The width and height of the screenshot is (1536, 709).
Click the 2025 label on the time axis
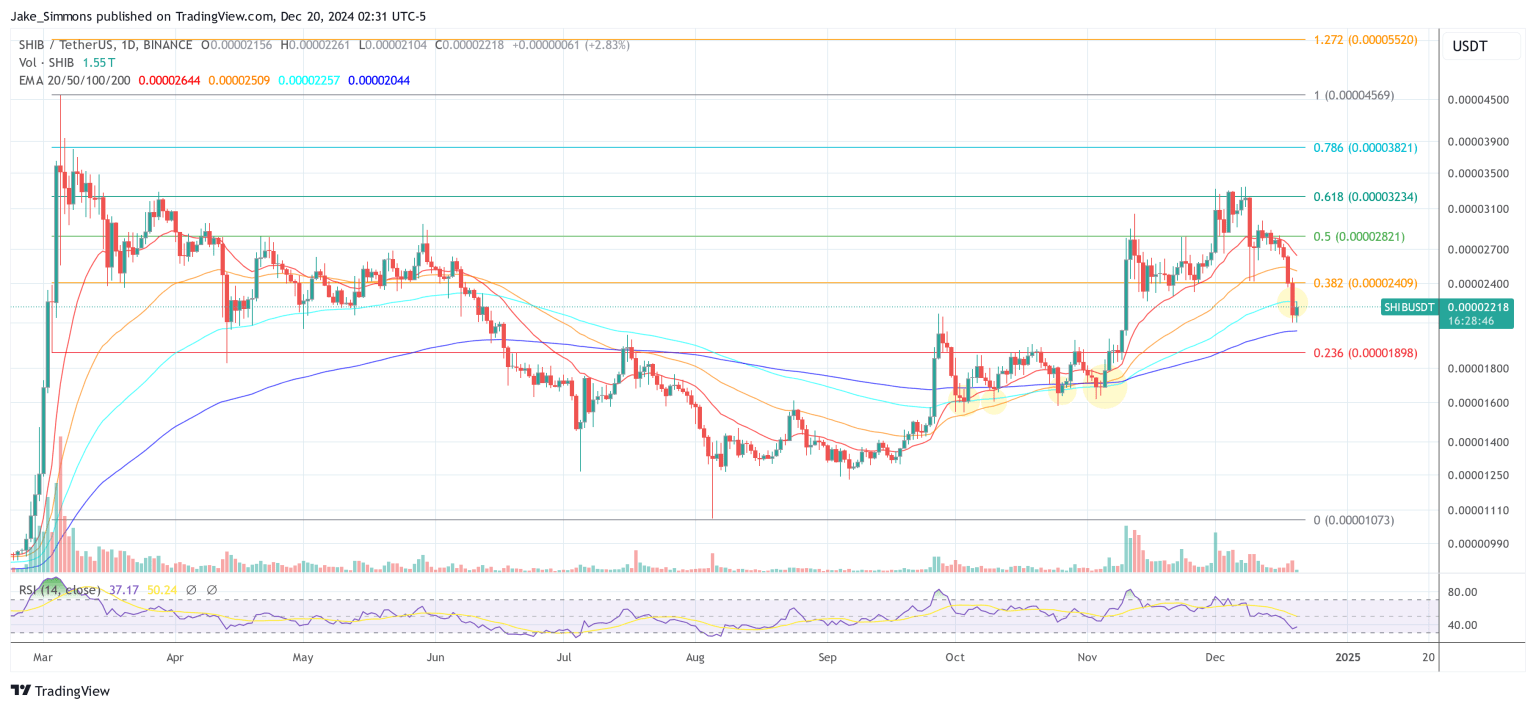click(x=1348, y=658)
